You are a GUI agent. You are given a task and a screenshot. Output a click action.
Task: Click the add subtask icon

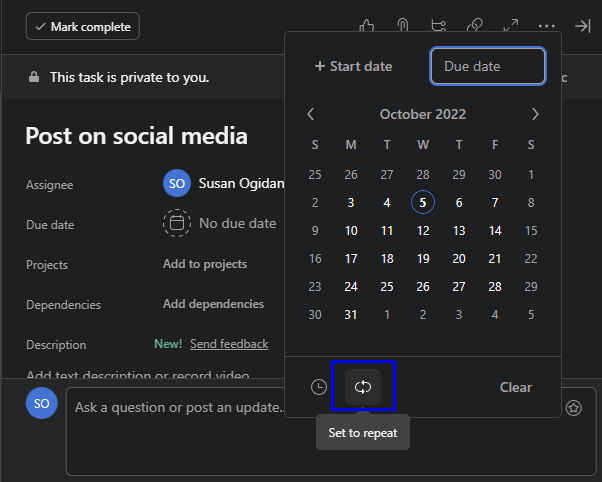pos(438,26)
